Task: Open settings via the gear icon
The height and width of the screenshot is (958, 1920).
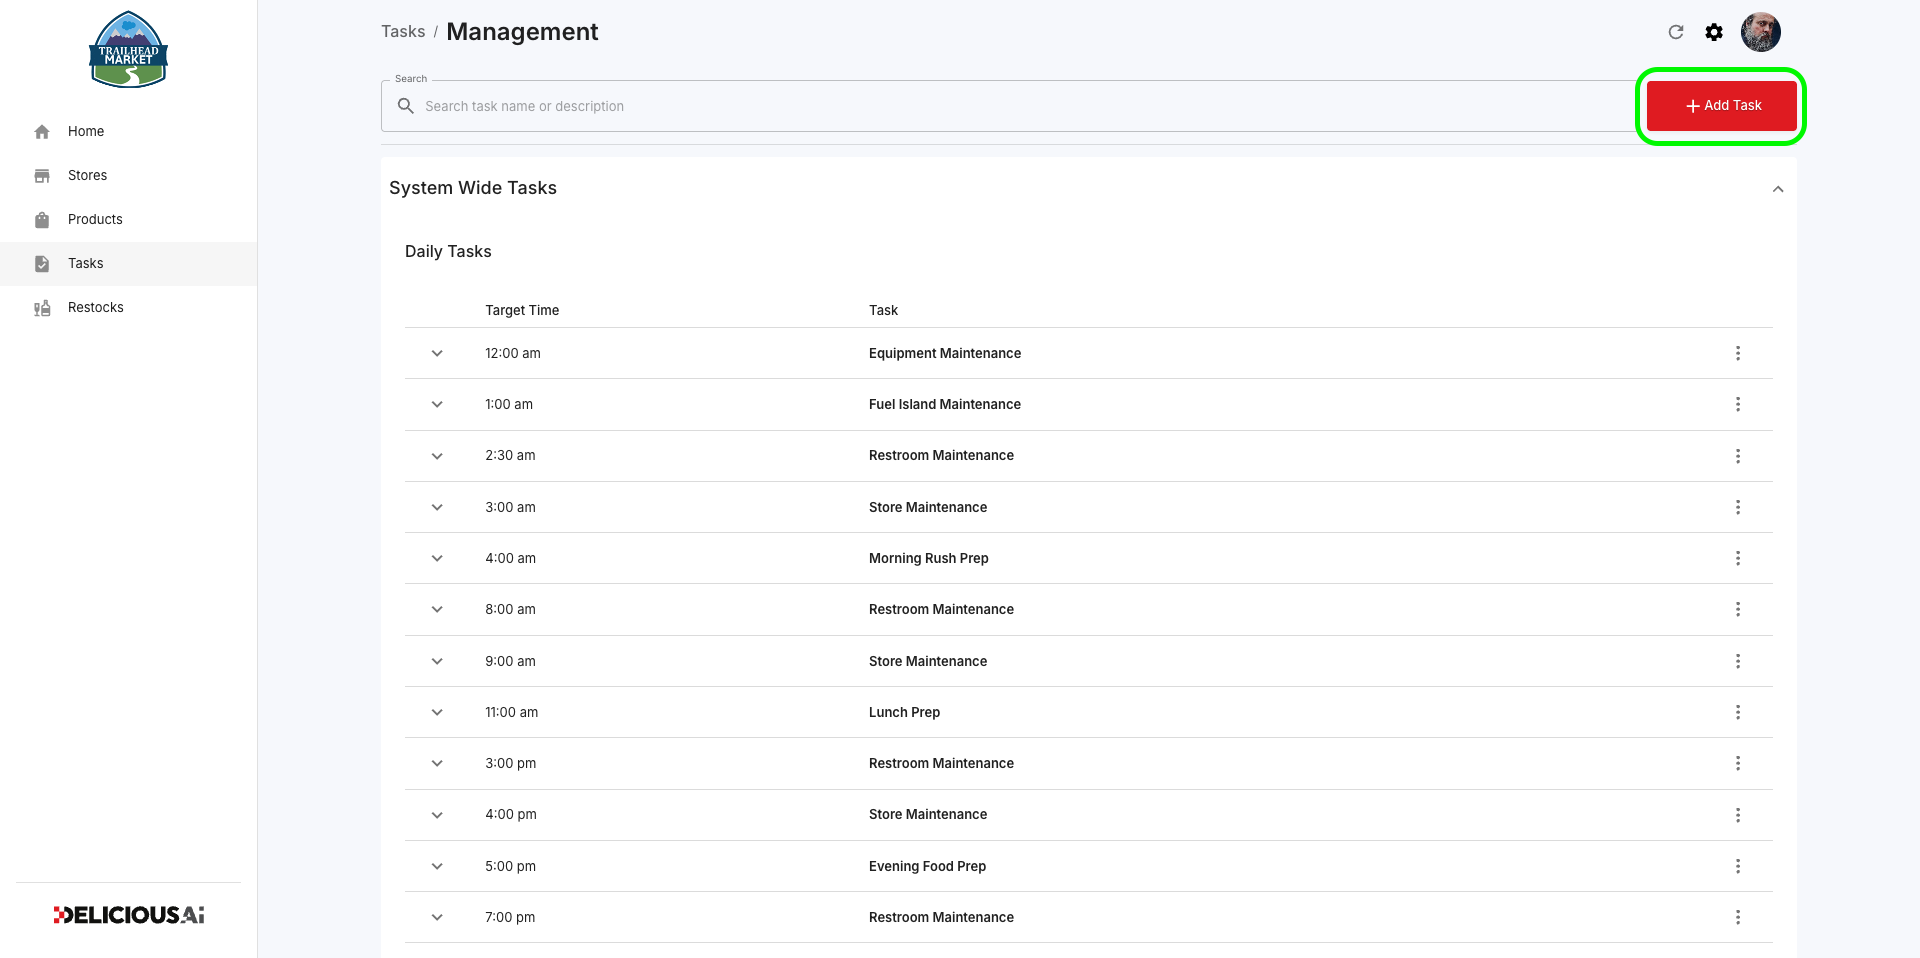Action: coord(1714,32)
